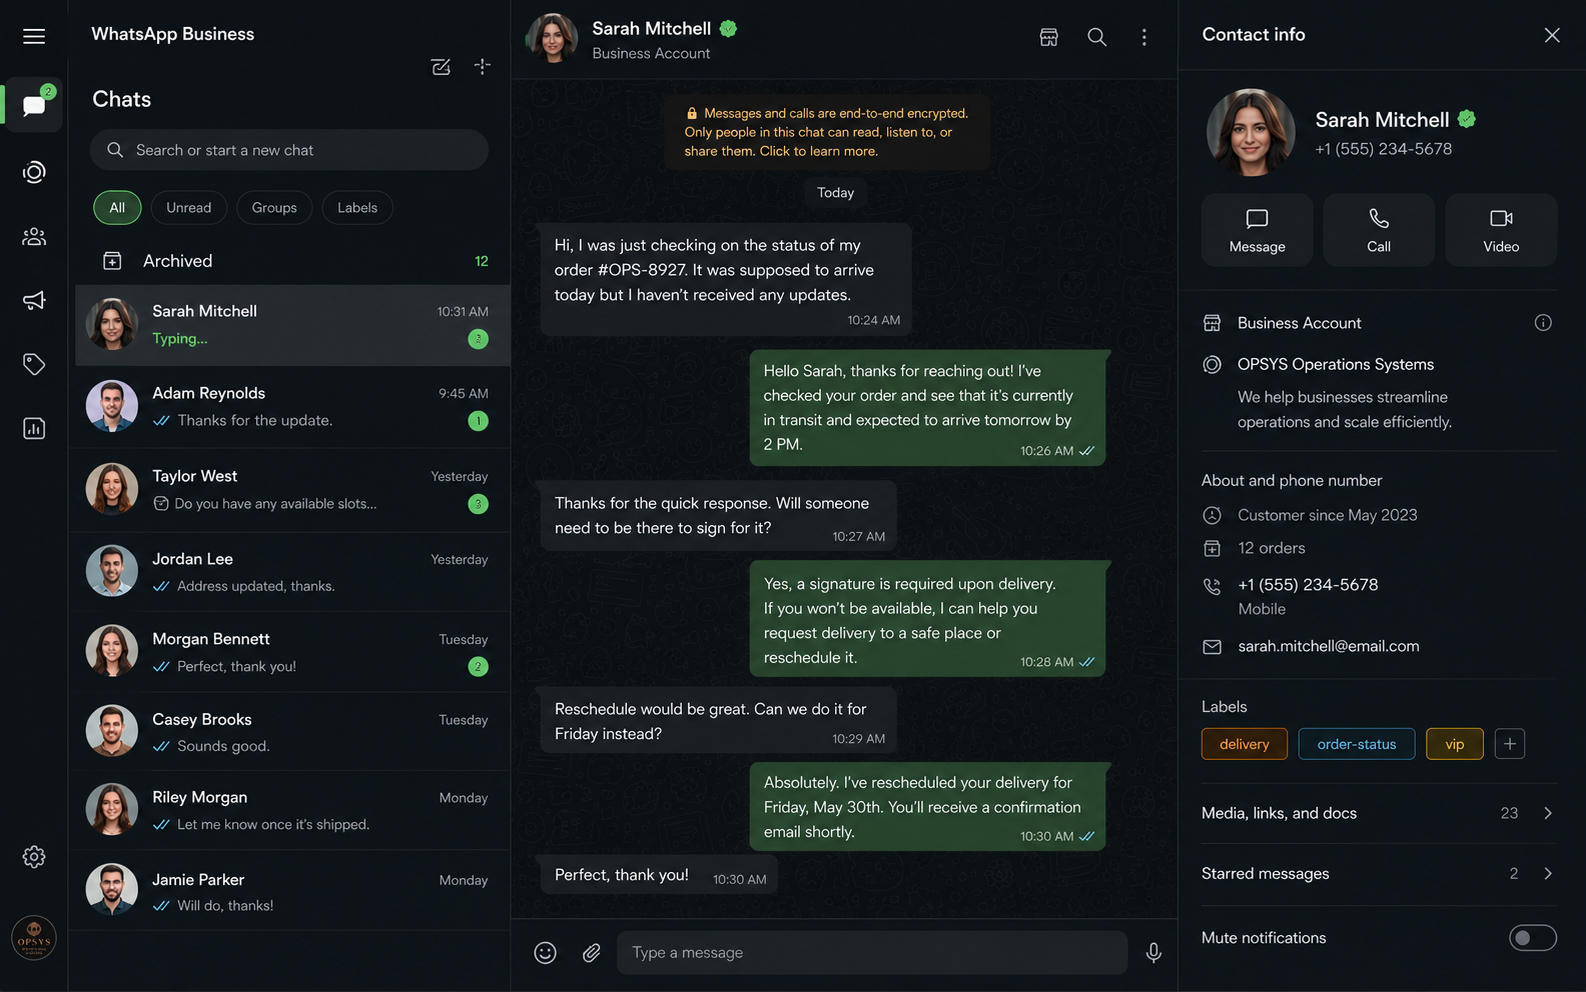Start a Video call from Contact info
1586x992 pixels.
[x=1501, y=230]
